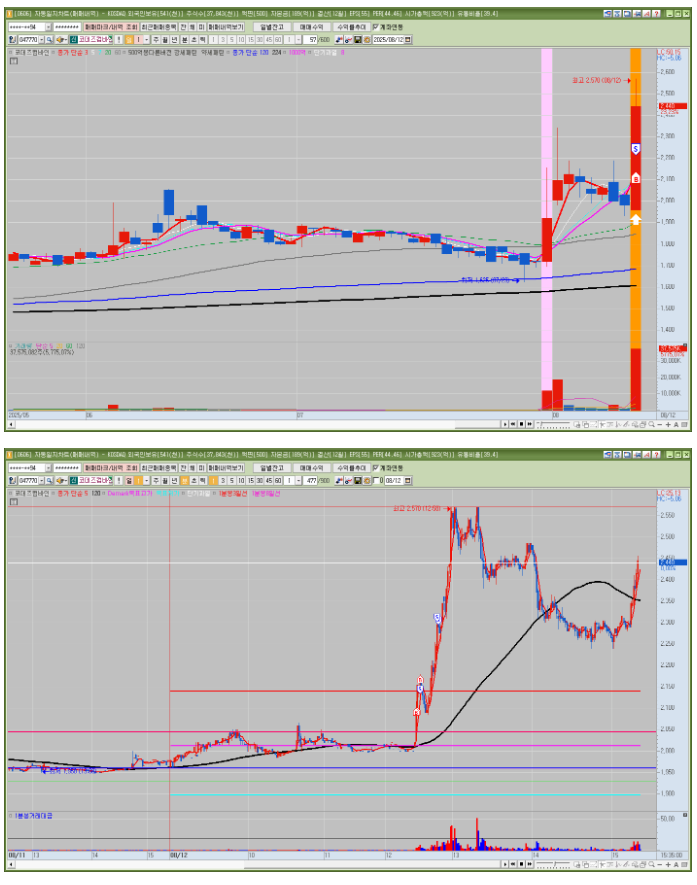The height and width of the screenshot is (885, 697).
Task: Click the help question-mark icon in minute chart title bar
Action: [656, 454]
